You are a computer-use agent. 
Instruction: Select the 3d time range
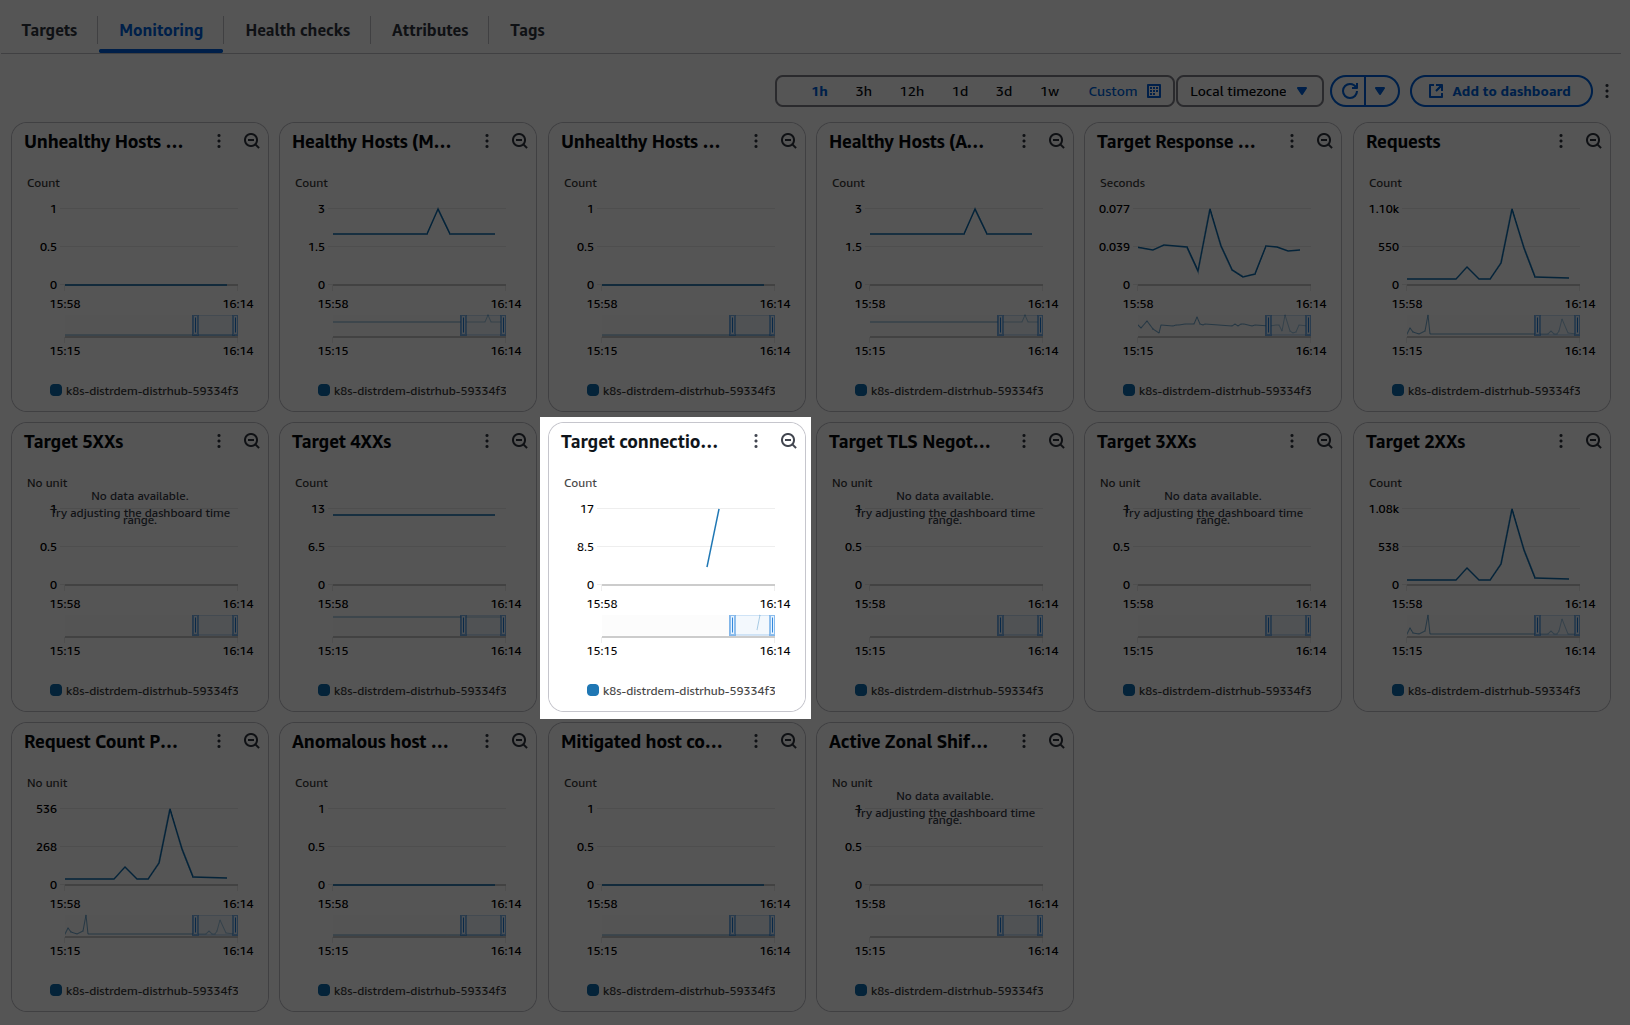pos(1003,90)
